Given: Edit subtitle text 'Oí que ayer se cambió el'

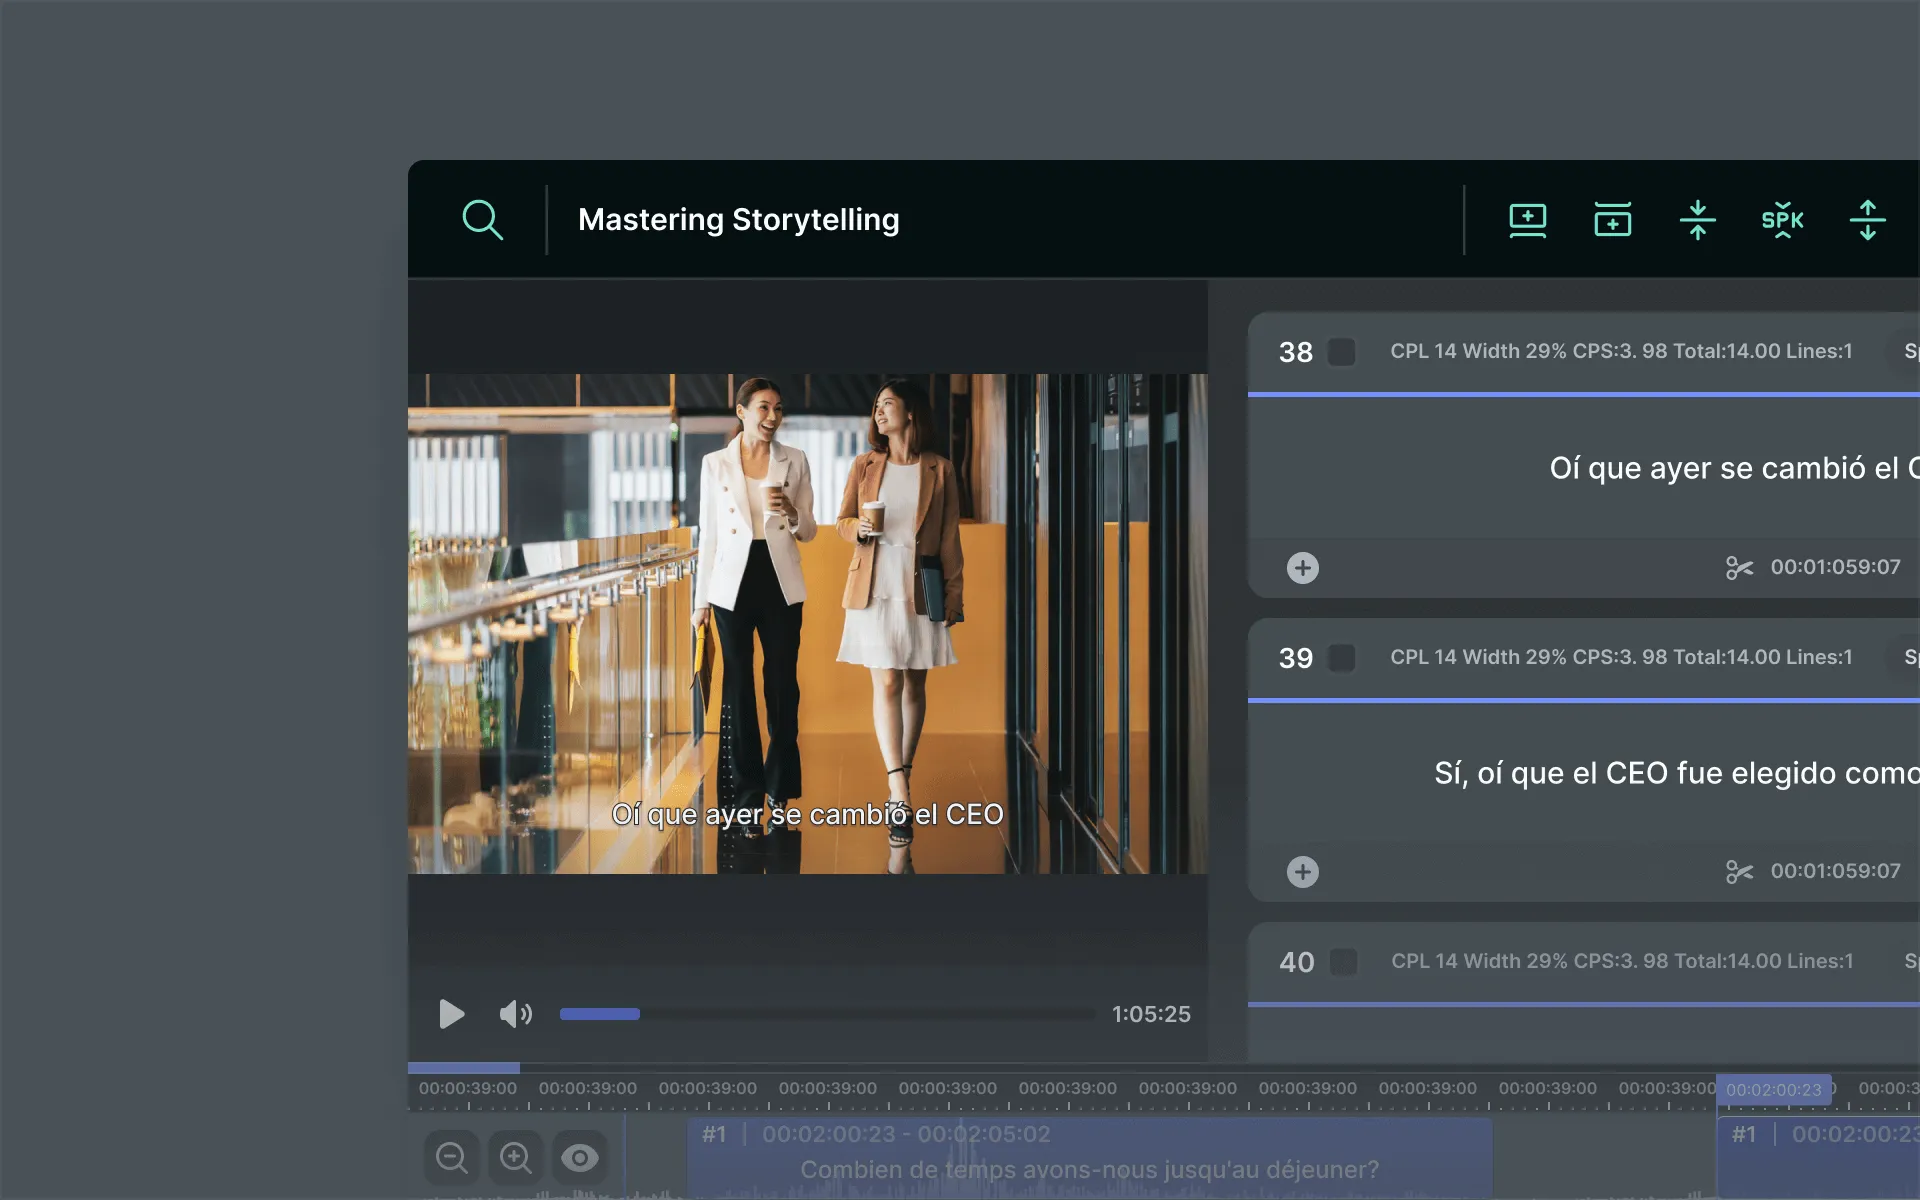Looking at the screenshot, I should [x=1734, y=468].
